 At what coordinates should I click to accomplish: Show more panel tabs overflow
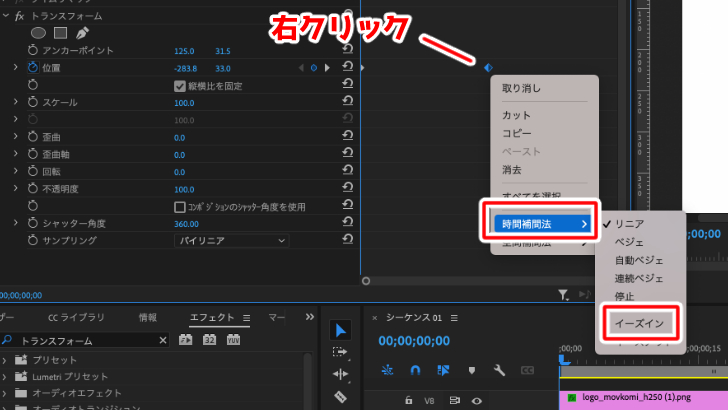[x=310, y=317]
